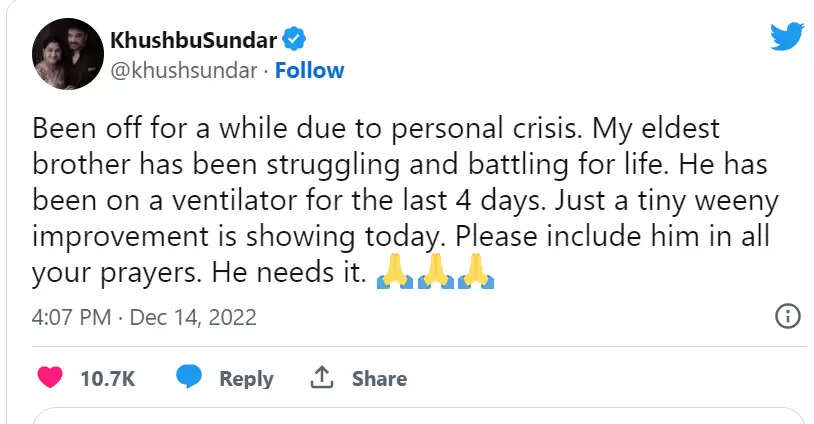Click the Twitter bird logo
Image resolution: width=814 pixels, height=424 pixels.
click(786, 36)
